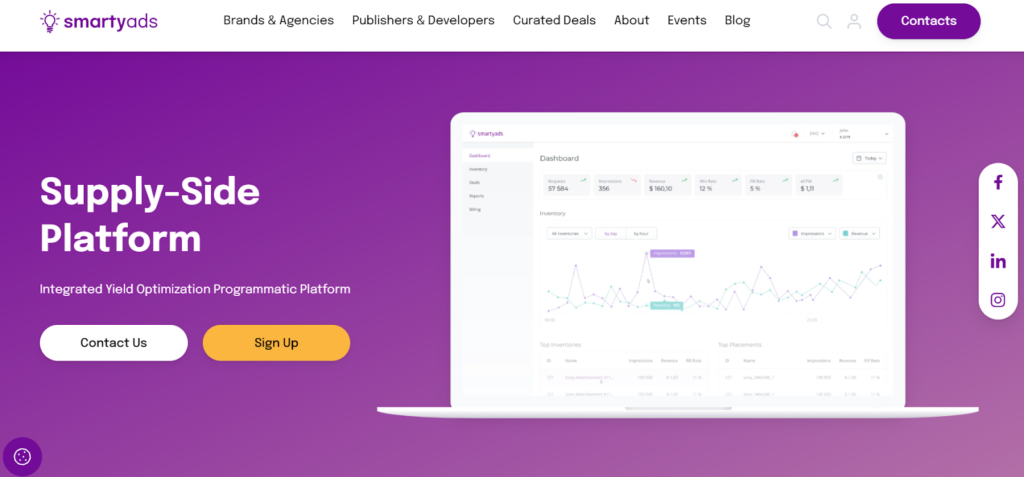Click the yellow Sign Up button
Viewport: 1024px width, 477px height.
276,343
